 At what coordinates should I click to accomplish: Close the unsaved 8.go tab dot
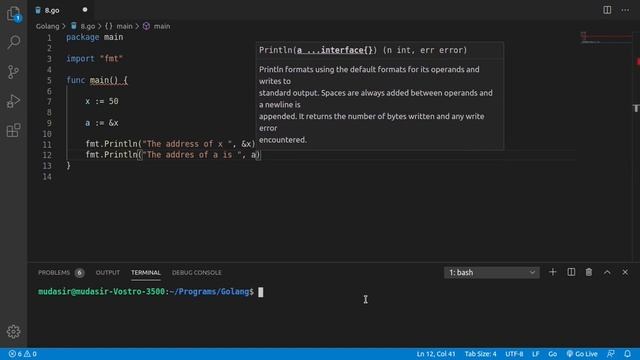(85, 10)
